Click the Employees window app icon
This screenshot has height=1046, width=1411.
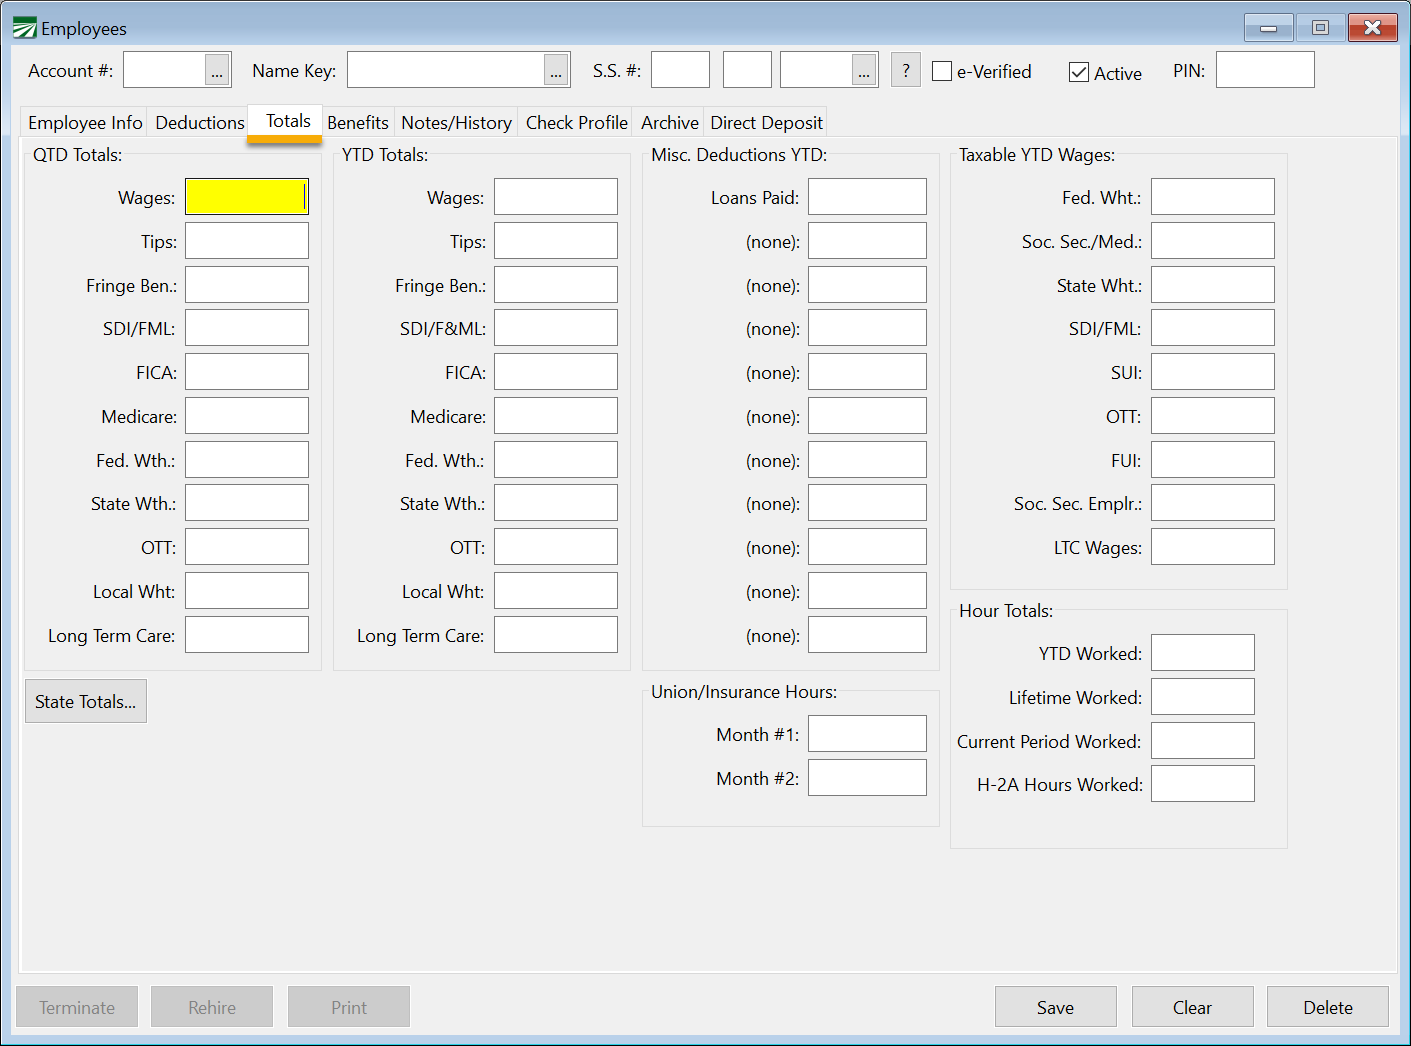pyautogui.click(x=24, y=28)
